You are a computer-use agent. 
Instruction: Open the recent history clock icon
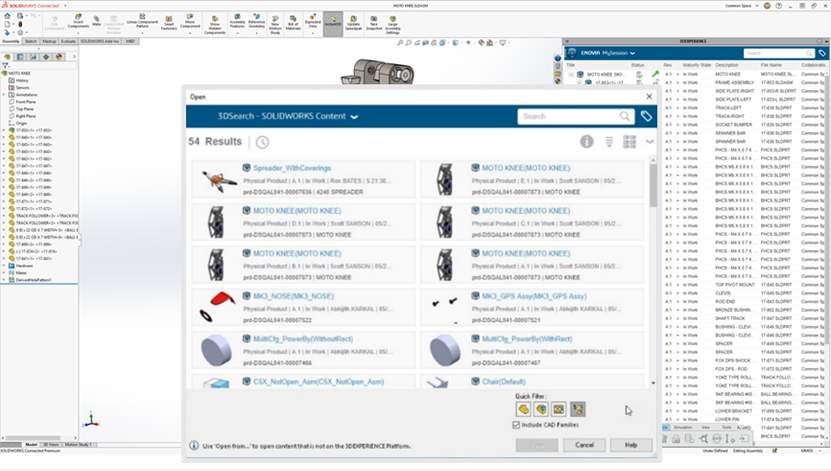click(262, 142)
